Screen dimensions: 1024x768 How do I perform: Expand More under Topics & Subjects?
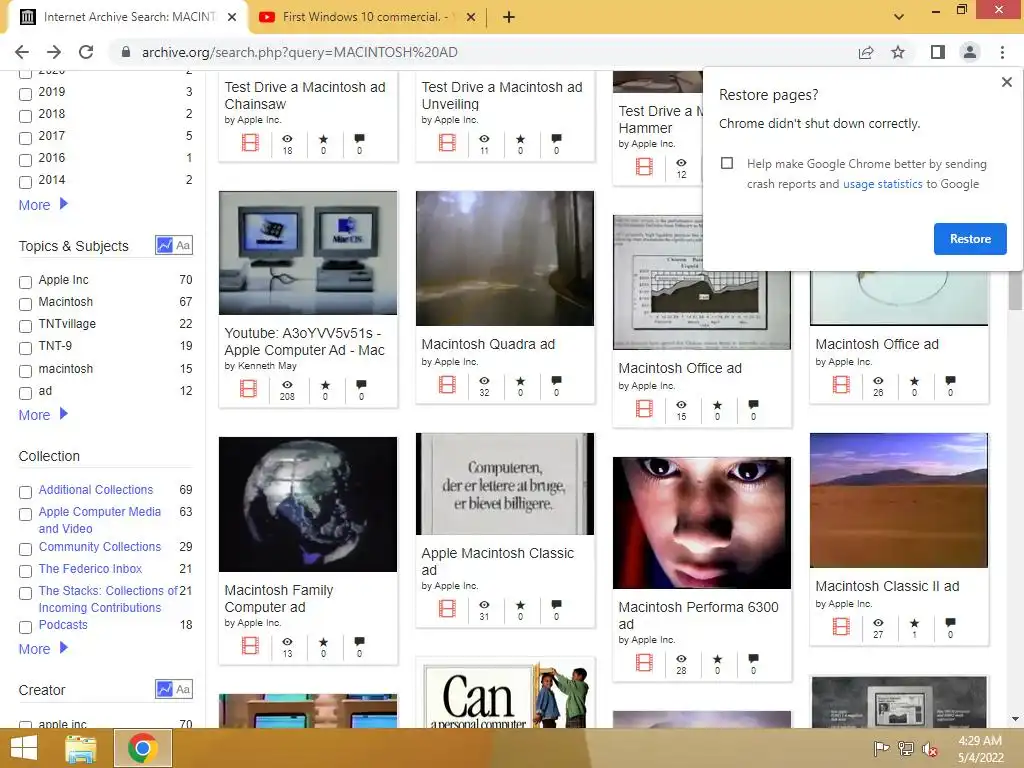pos(43,415)
